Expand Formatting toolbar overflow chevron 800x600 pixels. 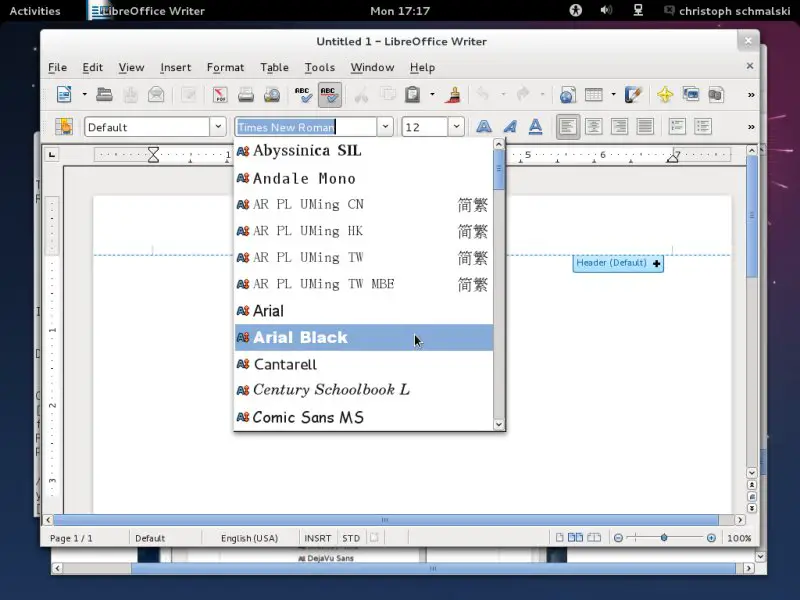[x=751, y=127]
